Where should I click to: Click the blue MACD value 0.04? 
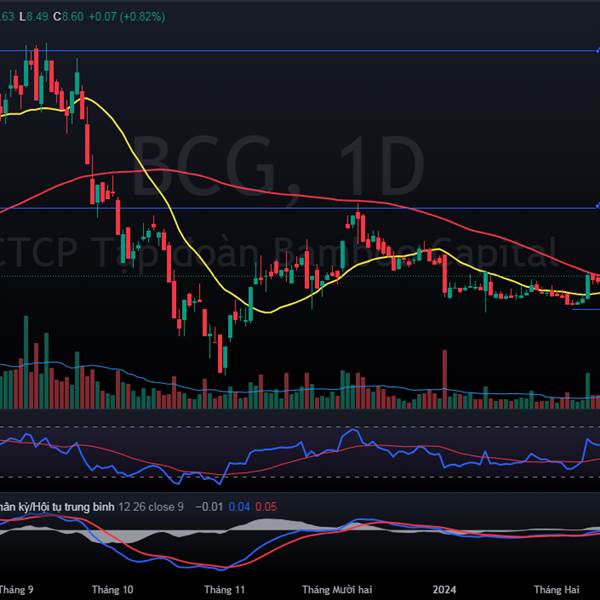click(x=239, y=507)
